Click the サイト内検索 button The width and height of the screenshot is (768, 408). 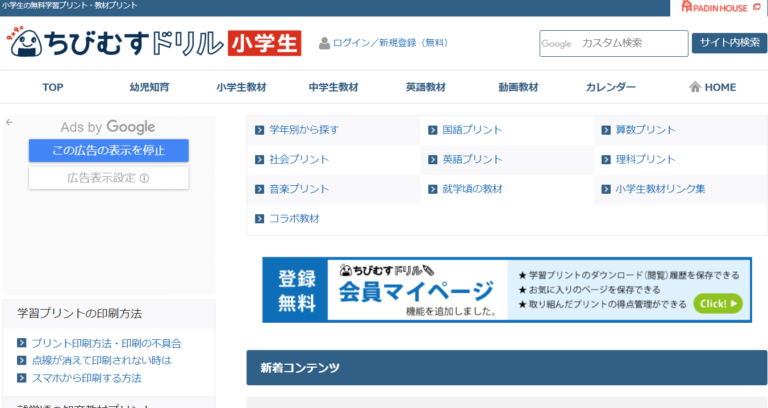coord(729,43)
